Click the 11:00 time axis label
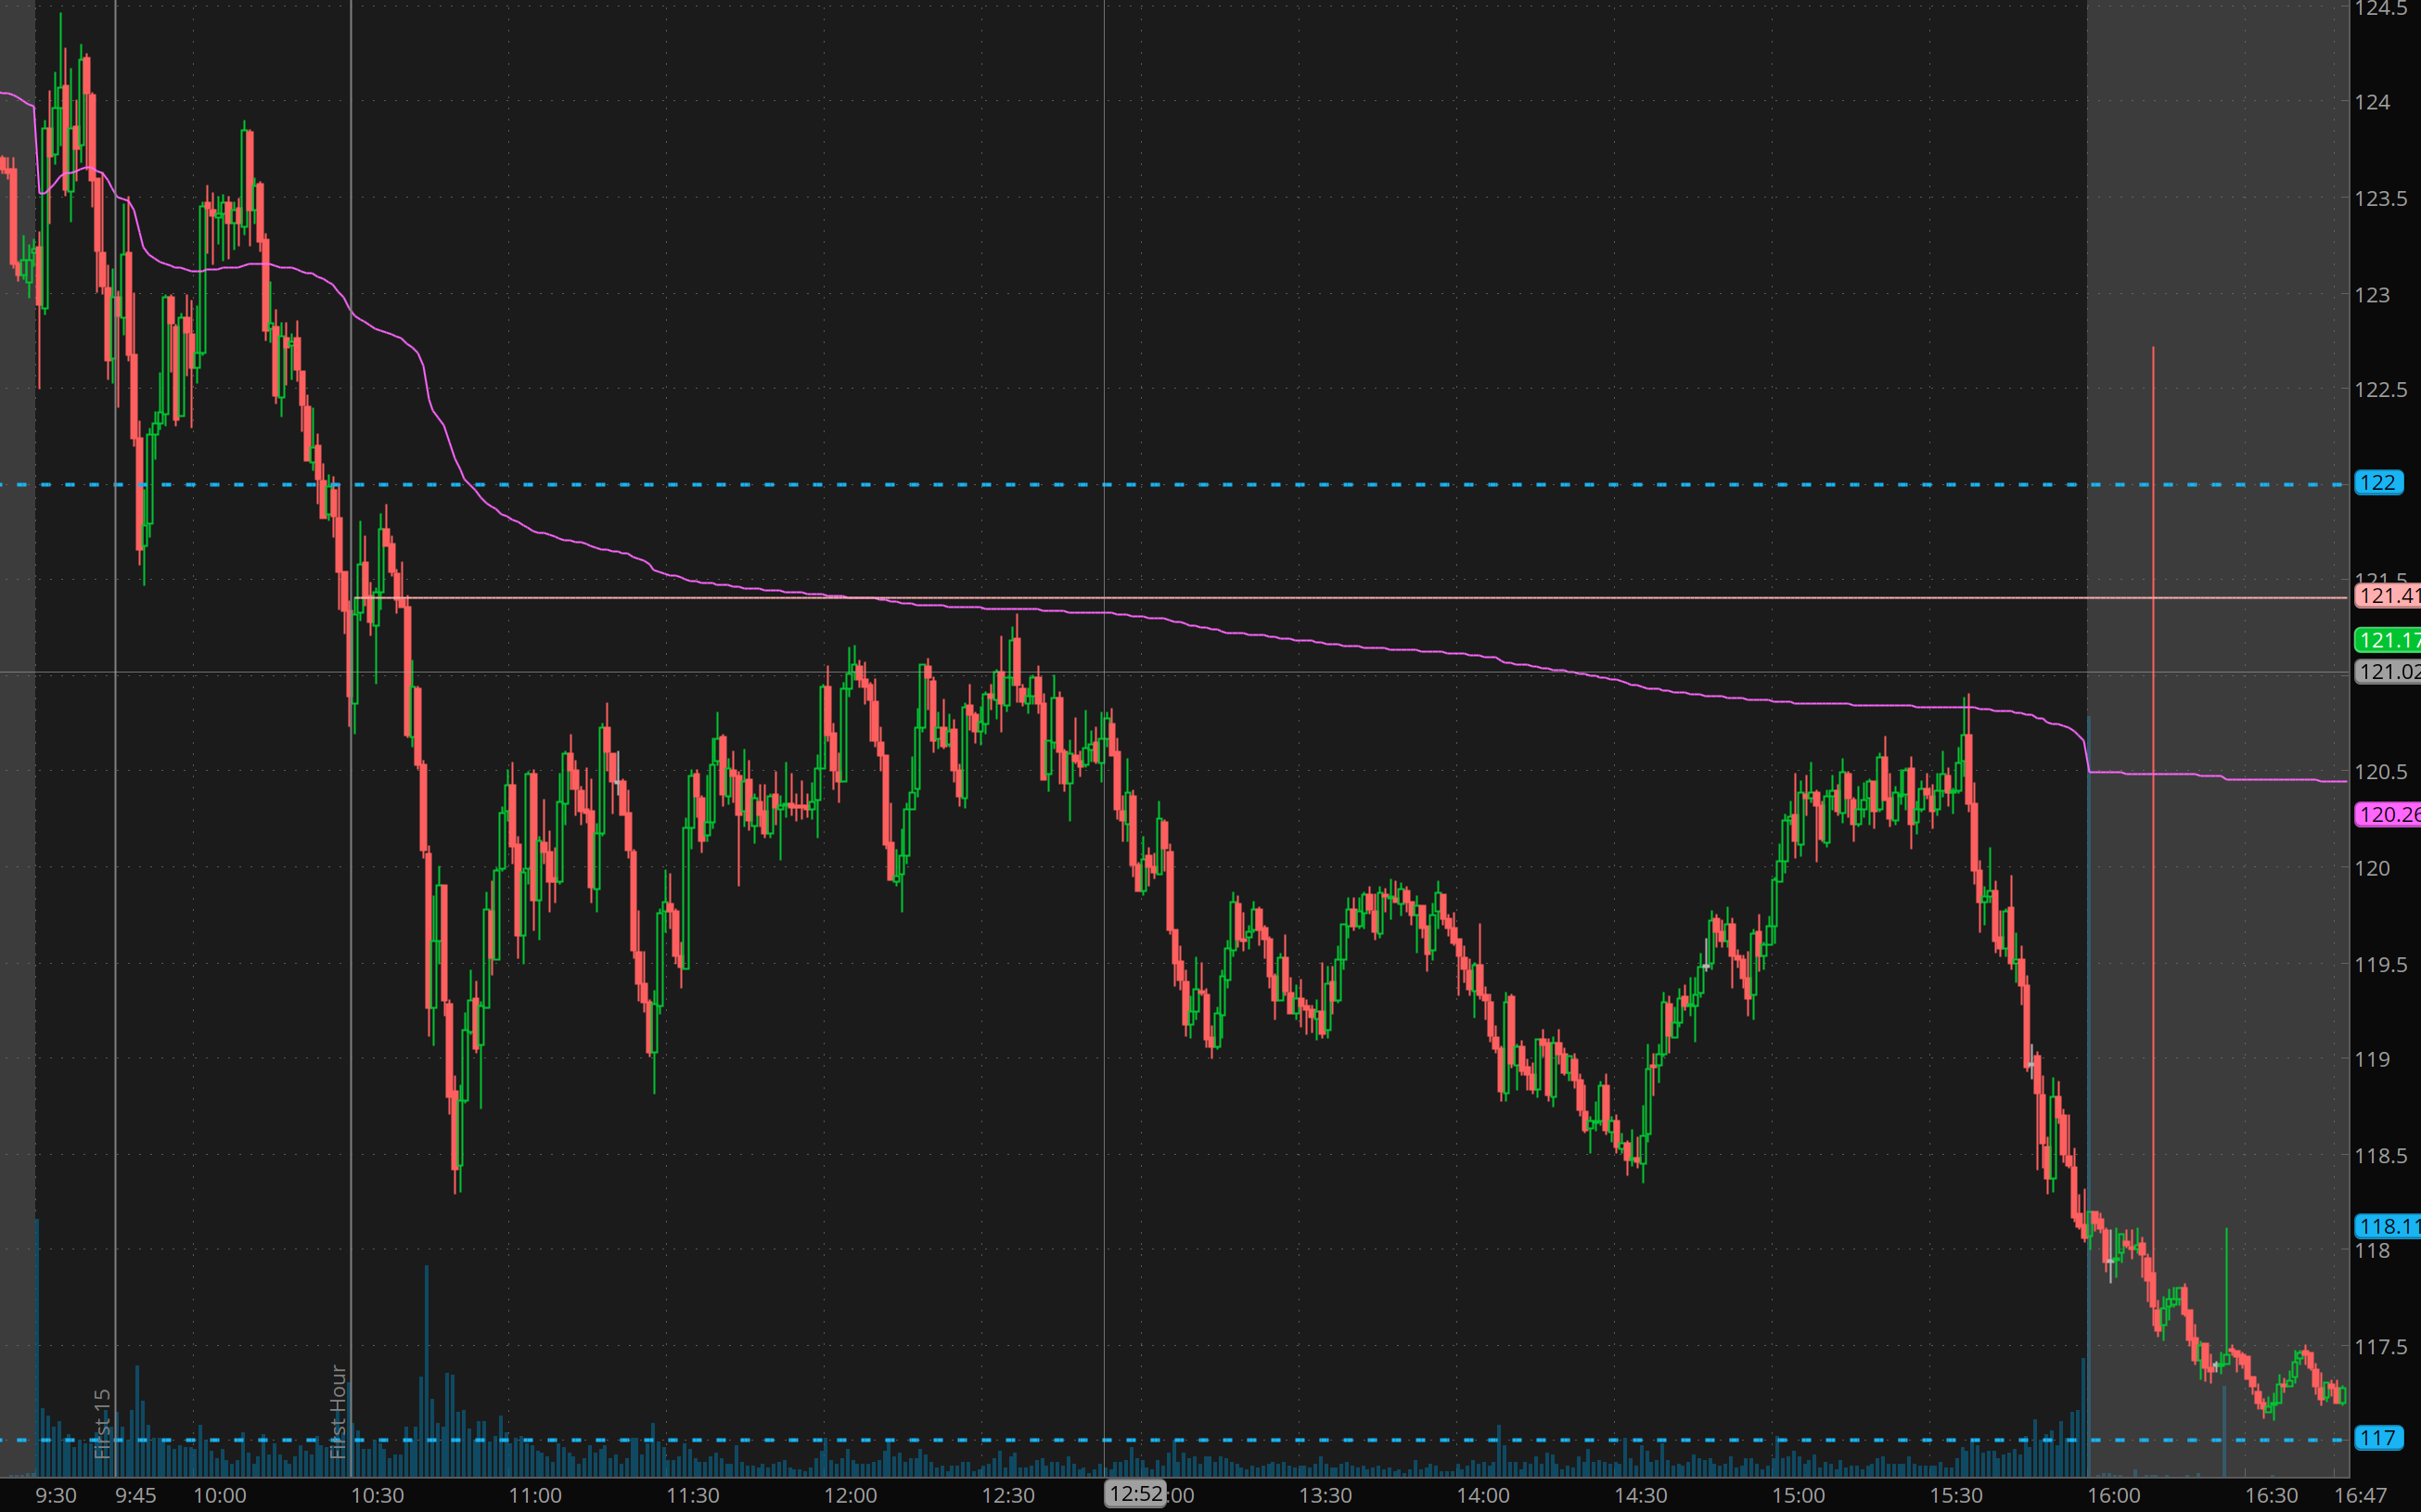Viewport: 2421px width, 1512px height. 535,1495
